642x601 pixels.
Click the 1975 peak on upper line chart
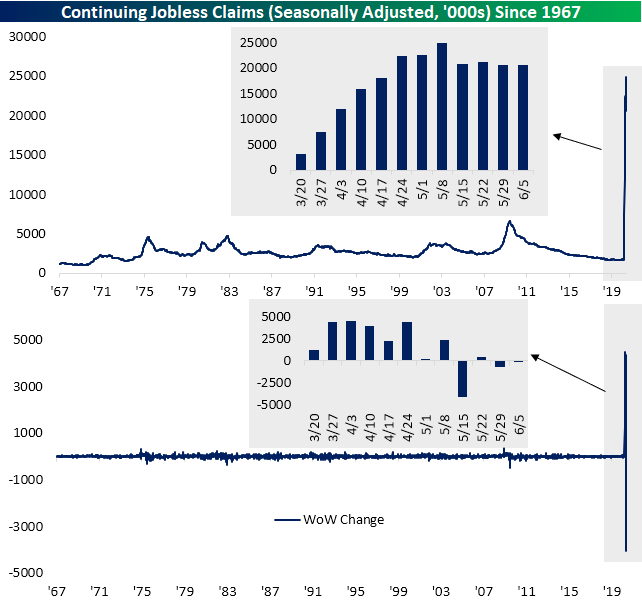pos(148,238)
